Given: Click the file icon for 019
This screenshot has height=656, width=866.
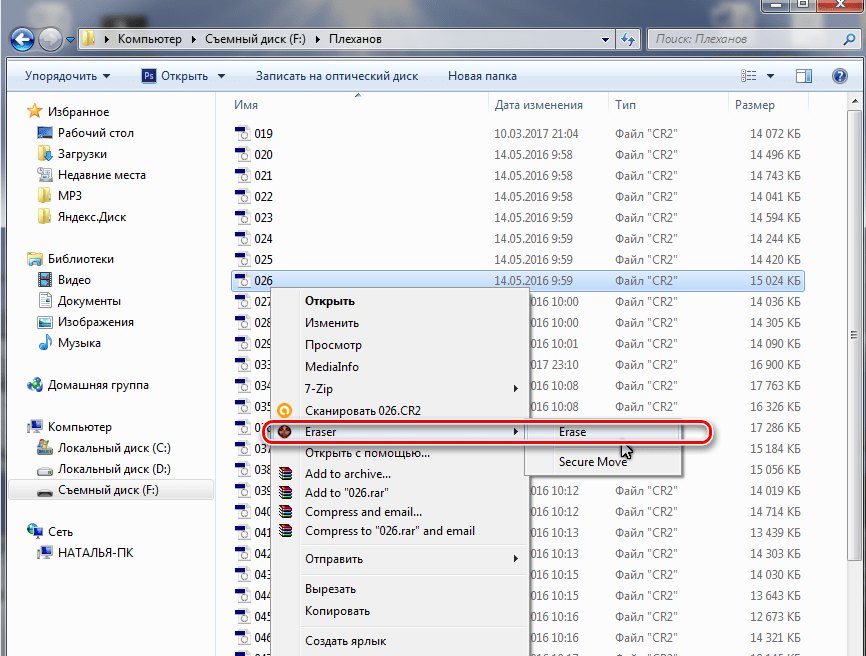Looking at the screenshot, I should (241, 134).
